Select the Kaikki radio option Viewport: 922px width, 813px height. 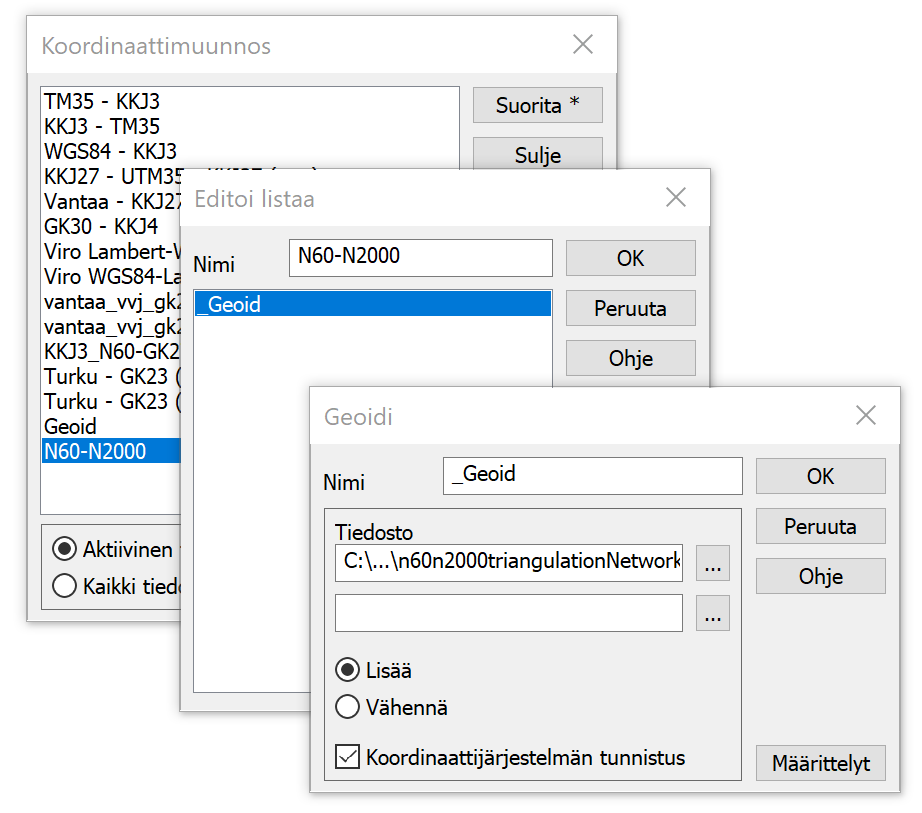coord(65,586)
